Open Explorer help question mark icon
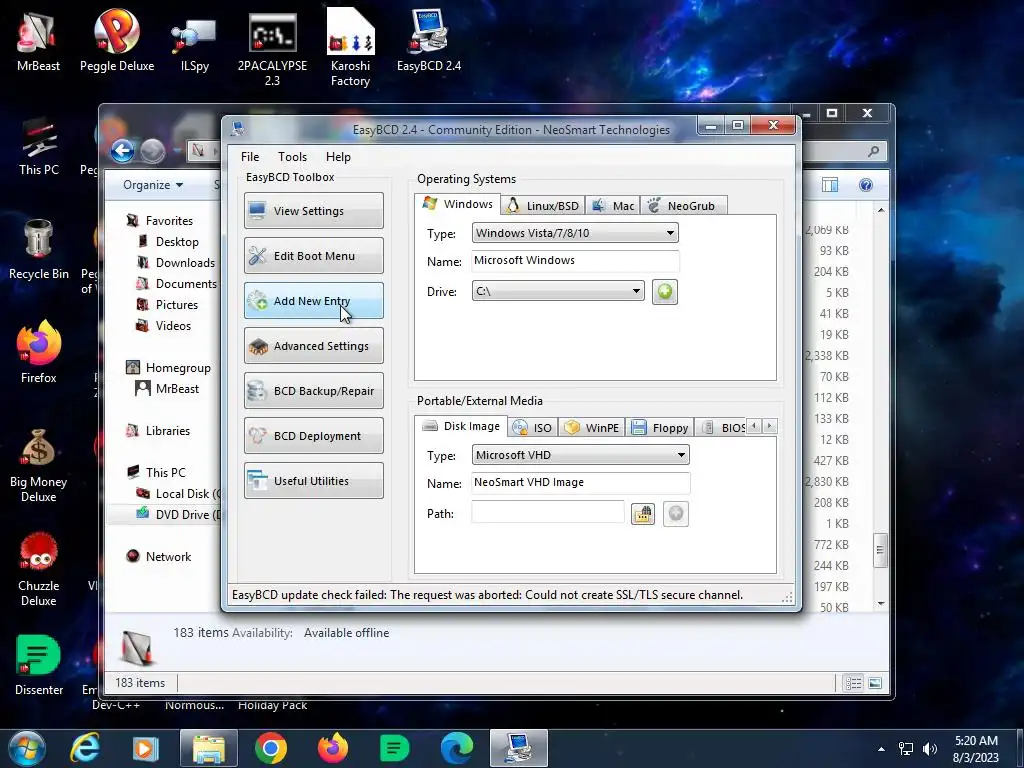The width and height of the screenshot is (1024, 768). pyautogui.click(x=866, y=185)
